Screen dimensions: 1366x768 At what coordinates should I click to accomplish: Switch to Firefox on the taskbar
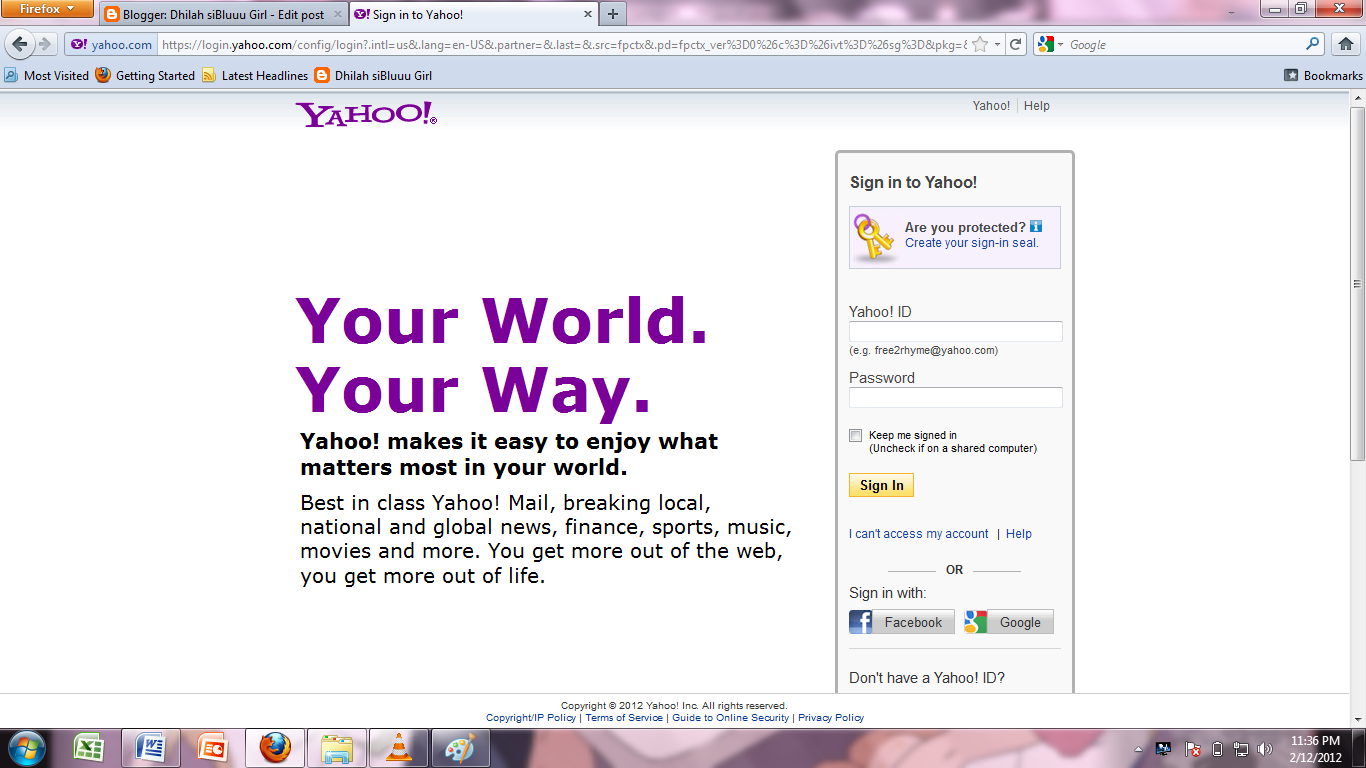[275, 748]
